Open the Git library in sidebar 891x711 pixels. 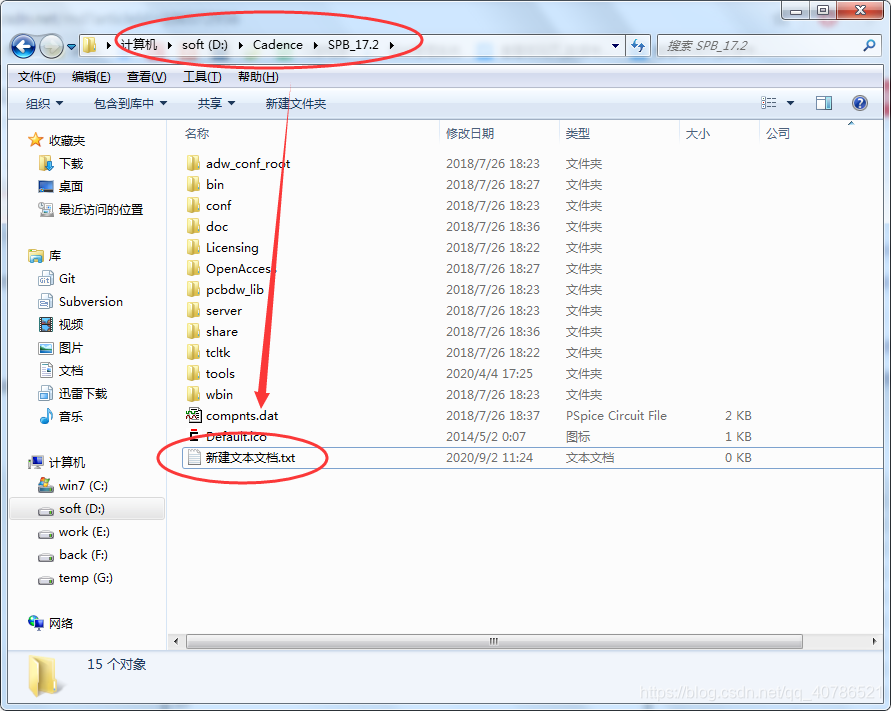[x=57, y=279]
